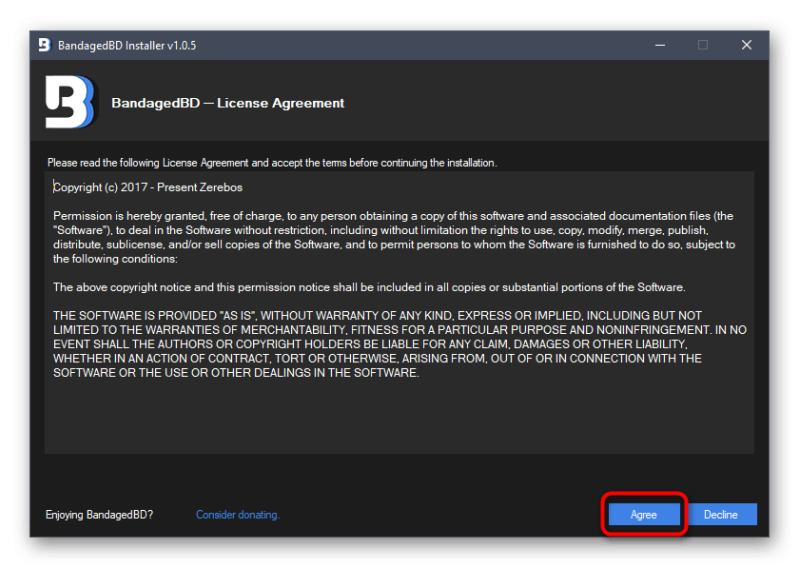
Task: Click 'BandagedBD — License Agreement' heading
Action: [228, 103]
